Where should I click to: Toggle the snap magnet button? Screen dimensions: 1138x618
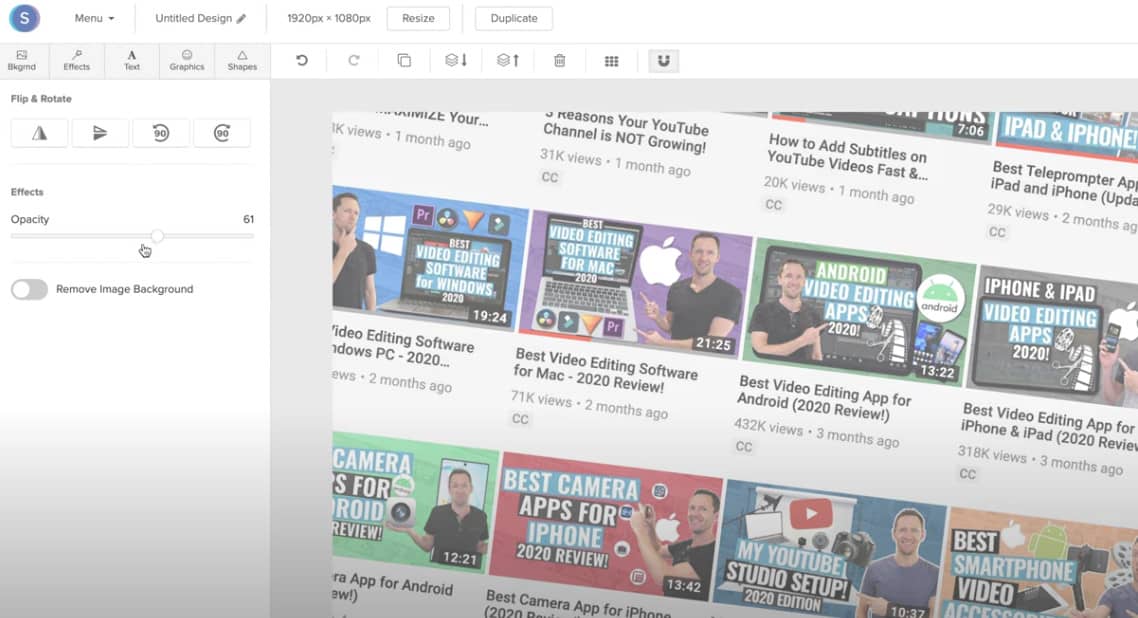click(663, 61)
